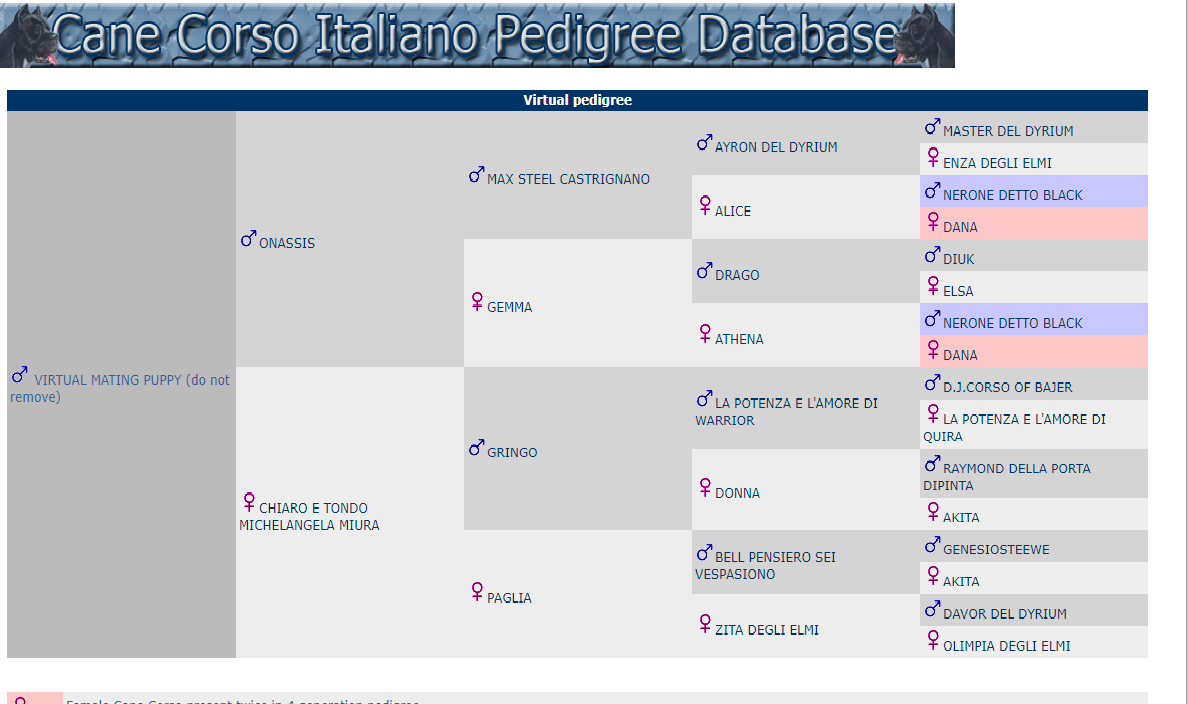Open DAVOR DEL DYRIUM entry
This screenshot has height=704, width=1188.
click(x=1005, y=615)
